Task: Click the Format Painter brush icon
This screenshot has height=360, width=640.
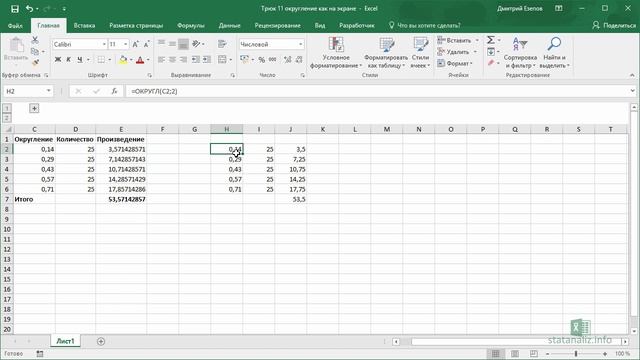Action: tap(35, 62)
